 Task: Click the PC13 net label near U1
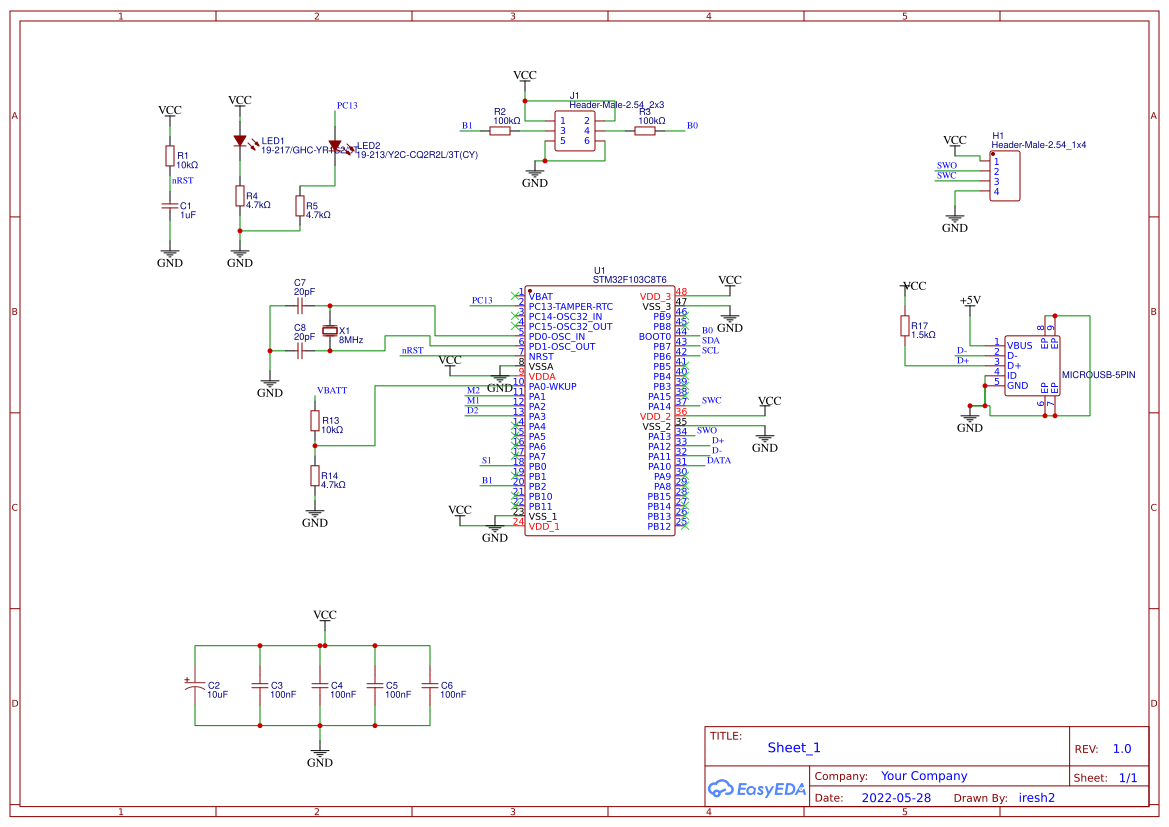480,298
